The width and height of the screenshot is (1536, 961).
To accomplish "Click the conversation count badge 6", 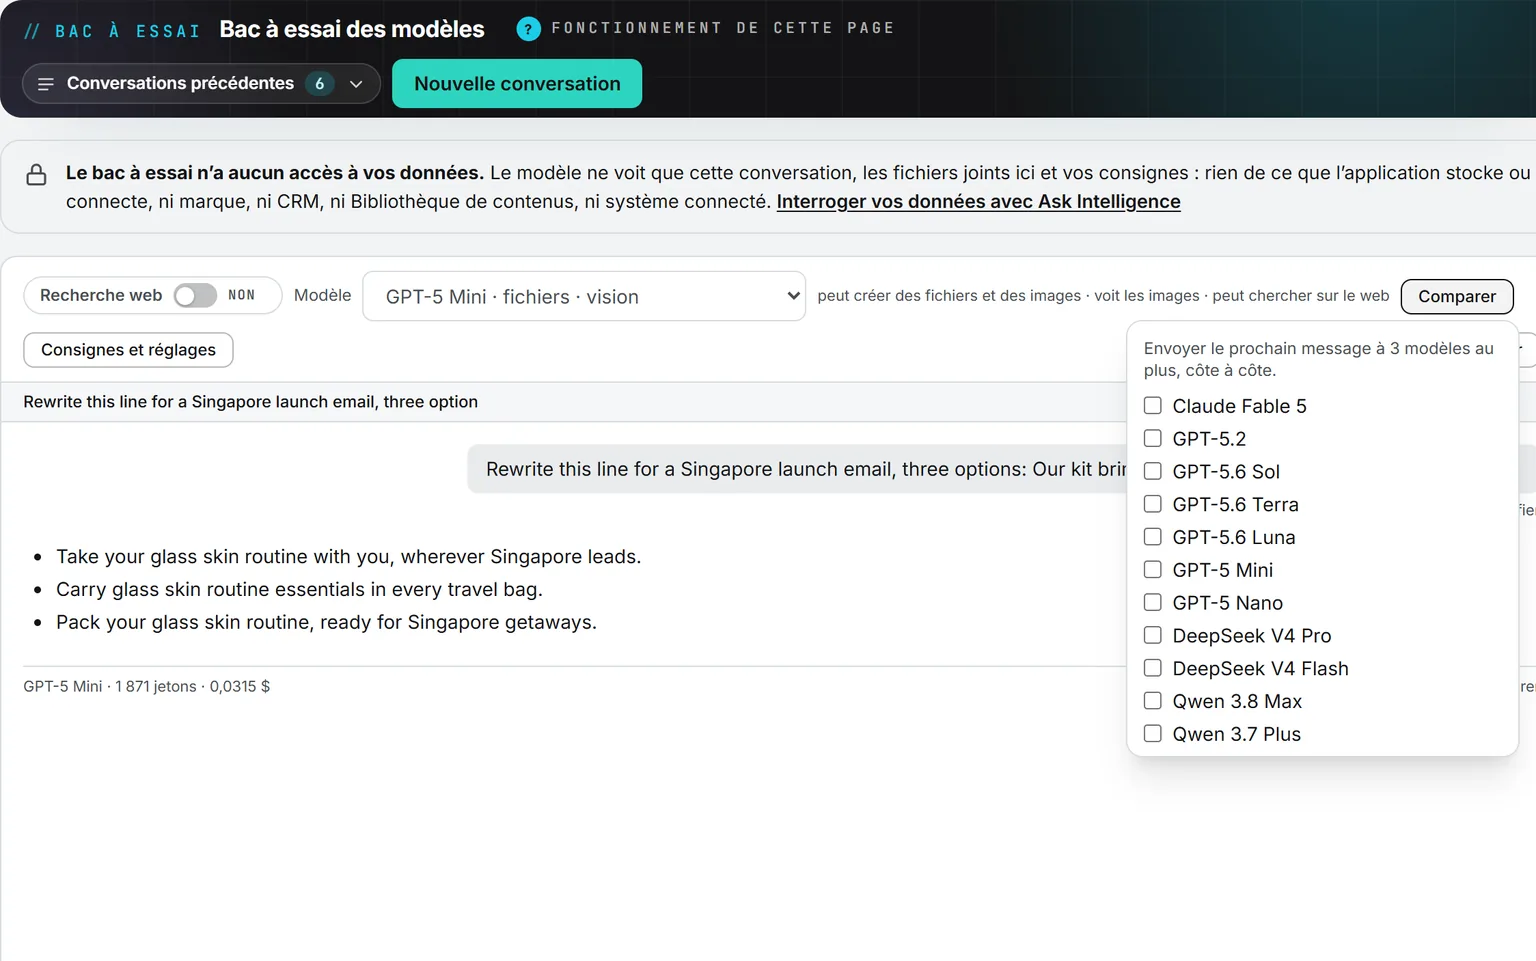I will tap(320, 84).
